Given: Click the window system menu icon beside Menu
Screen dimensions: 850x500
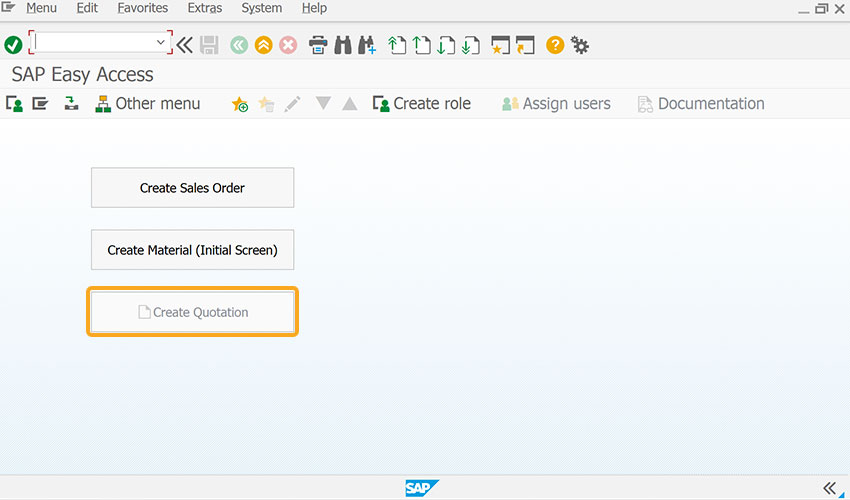Looking at the screenshot, I should pos(9,7).
